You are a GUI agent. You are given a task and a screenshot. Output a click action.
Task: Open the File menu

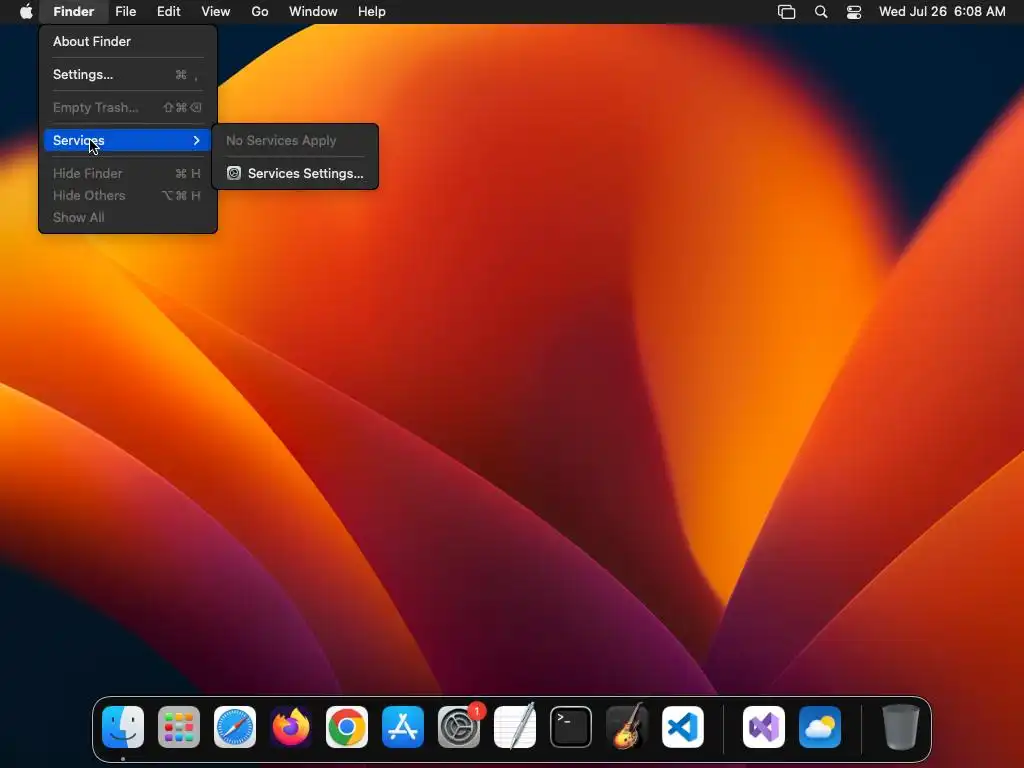[x=125, y=12]
